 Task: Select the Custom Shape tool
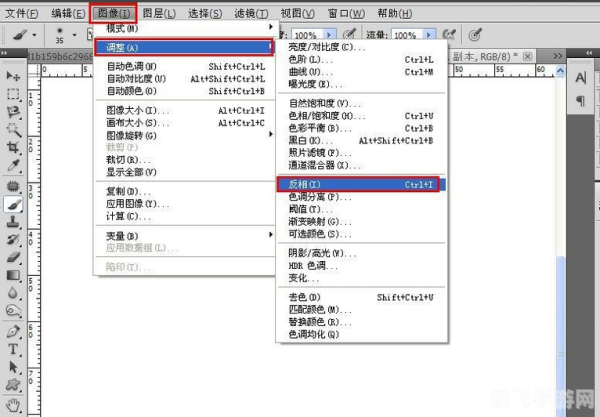tap(13, 384)
